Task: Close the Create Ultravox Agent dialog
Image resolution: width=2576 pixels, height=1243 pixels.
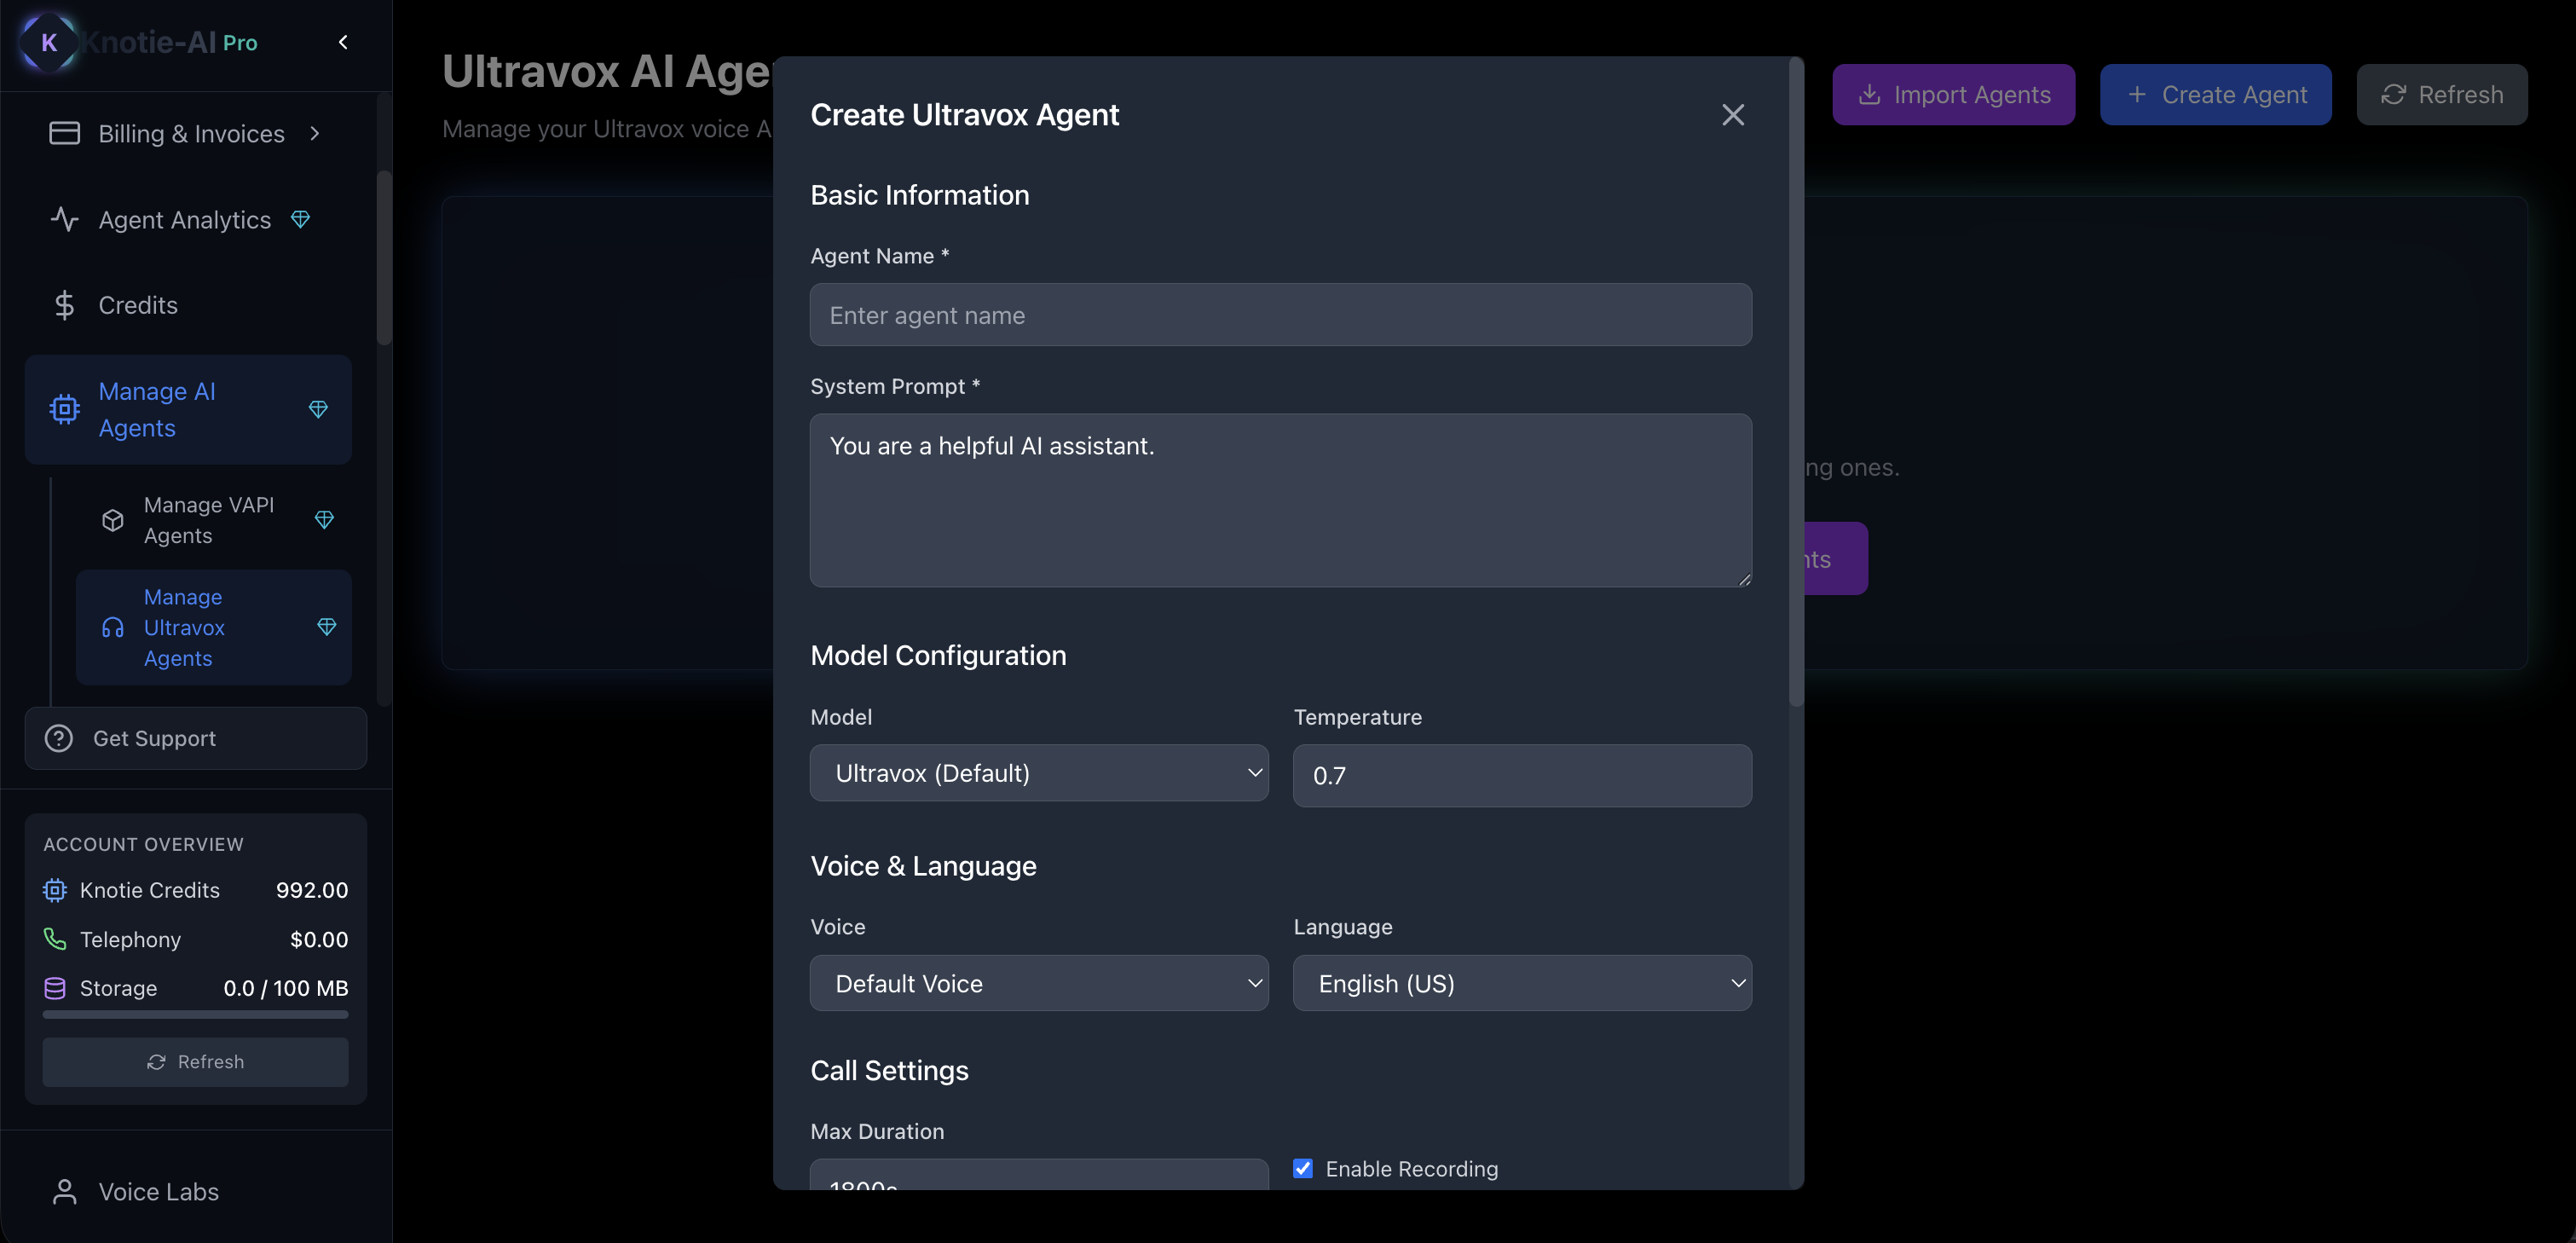Action: pyautogui.click(x=1732, y=115)
